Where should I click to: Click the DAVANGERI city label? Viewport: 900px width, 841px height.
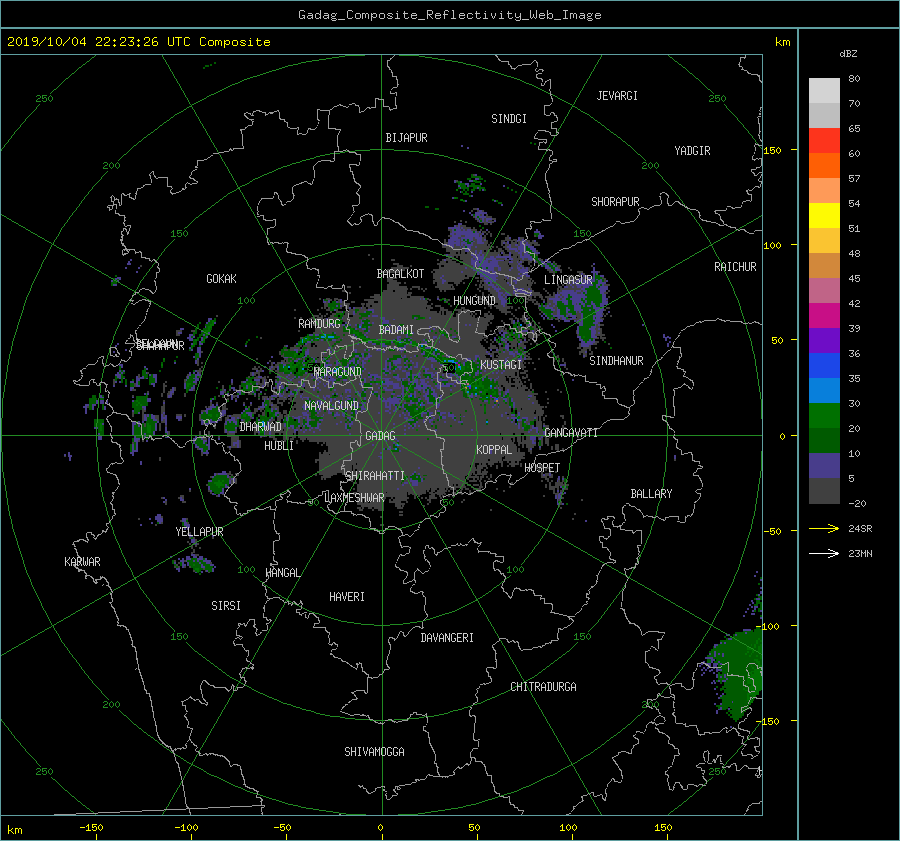447,638
